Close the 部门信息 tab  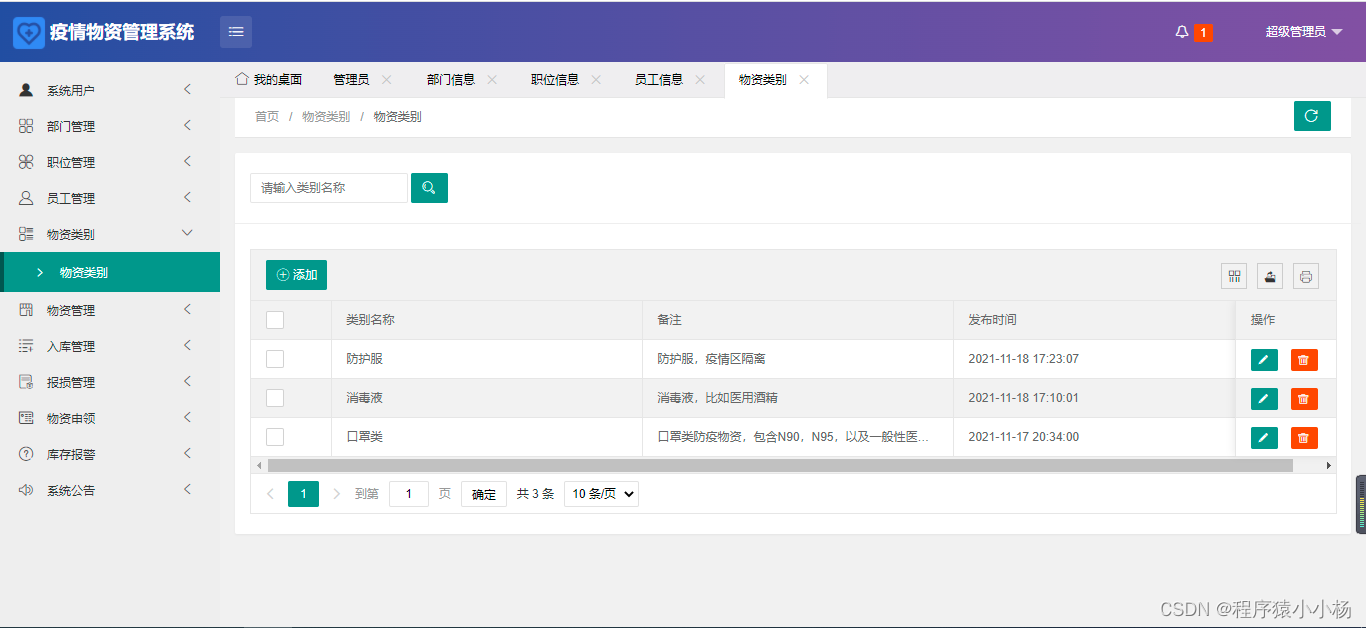pyautogui.click(x=492, y=80)
